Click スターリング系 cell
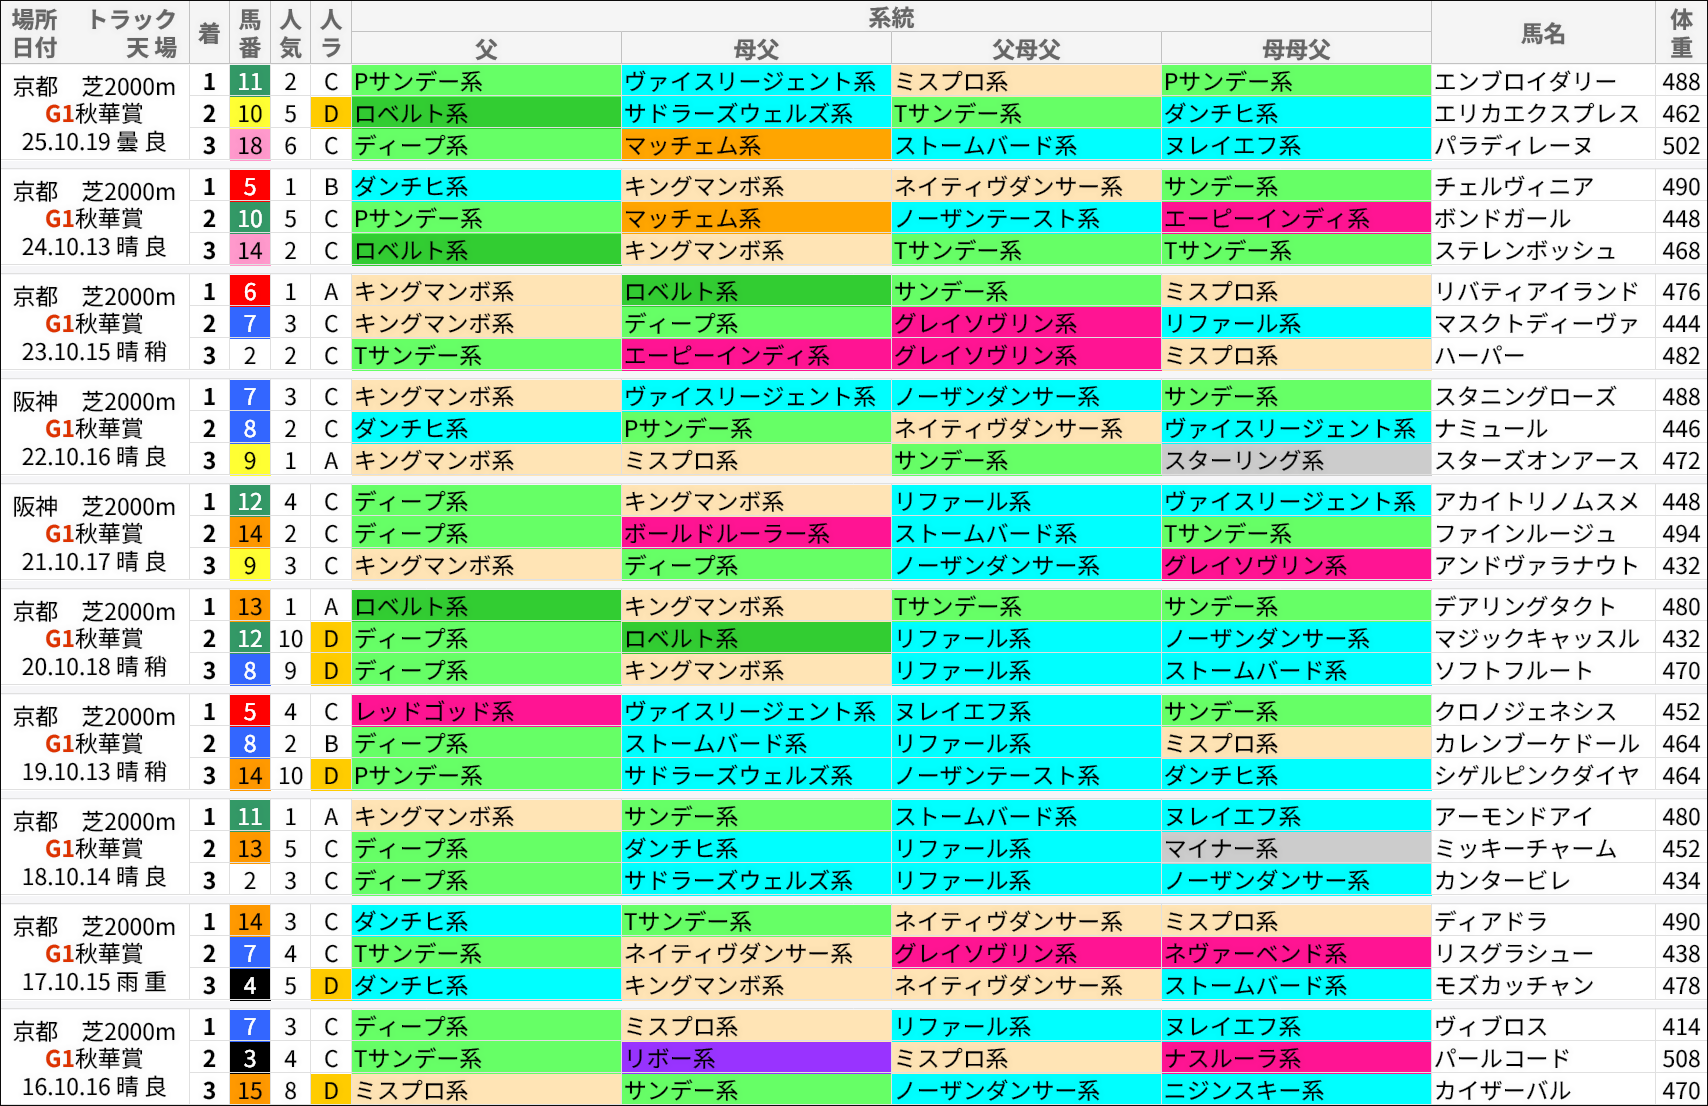Viewport: 1708px width, 1106px height. pyautogui.click(x=1296, y=461)
